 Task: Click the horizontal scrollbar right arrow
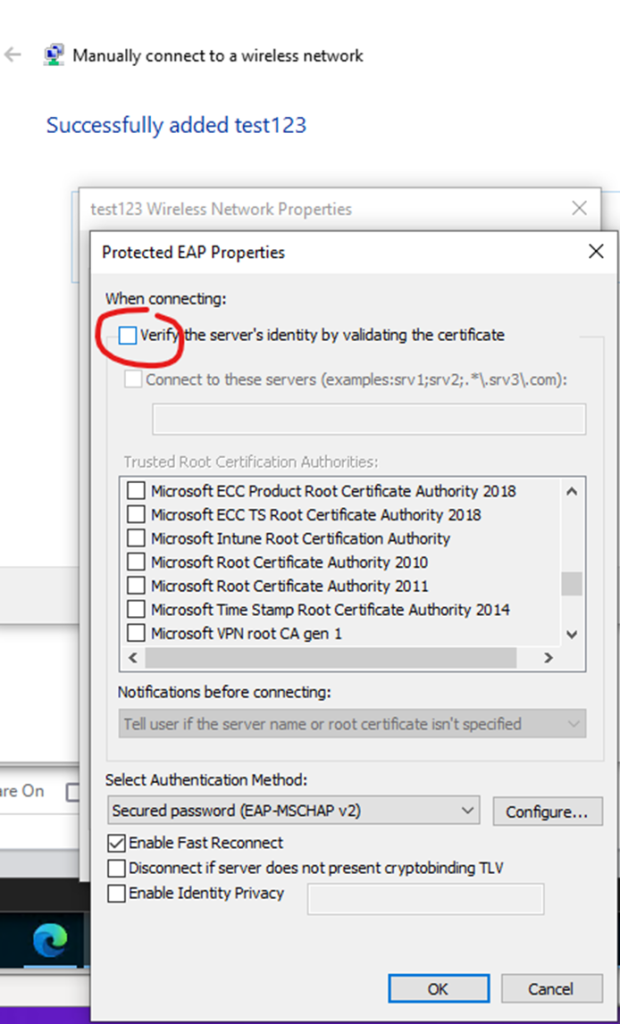pos(549,658)
